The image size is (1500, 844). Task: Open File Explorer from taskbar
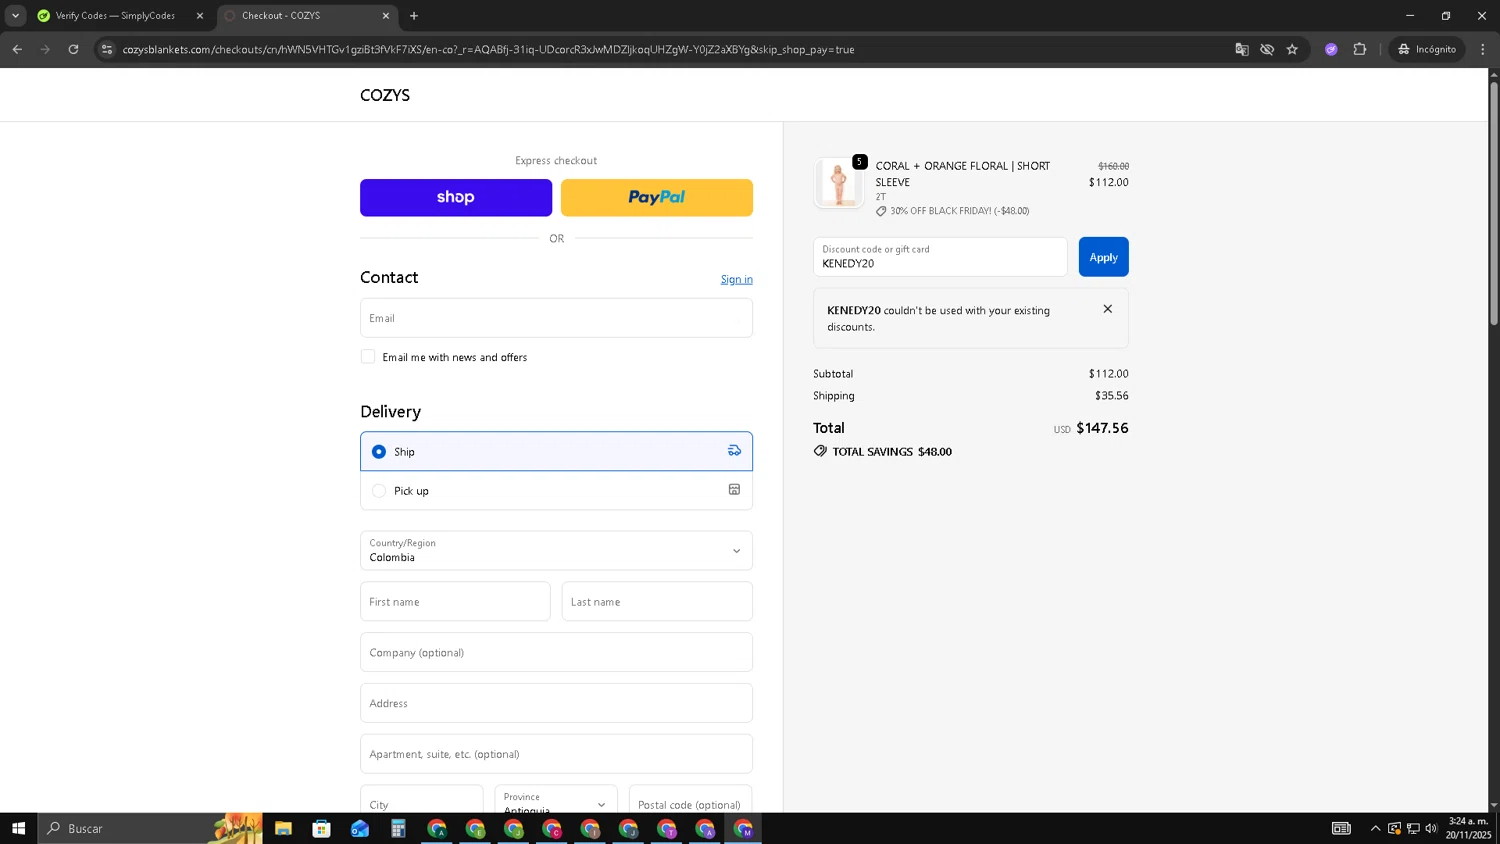point(283,828)
